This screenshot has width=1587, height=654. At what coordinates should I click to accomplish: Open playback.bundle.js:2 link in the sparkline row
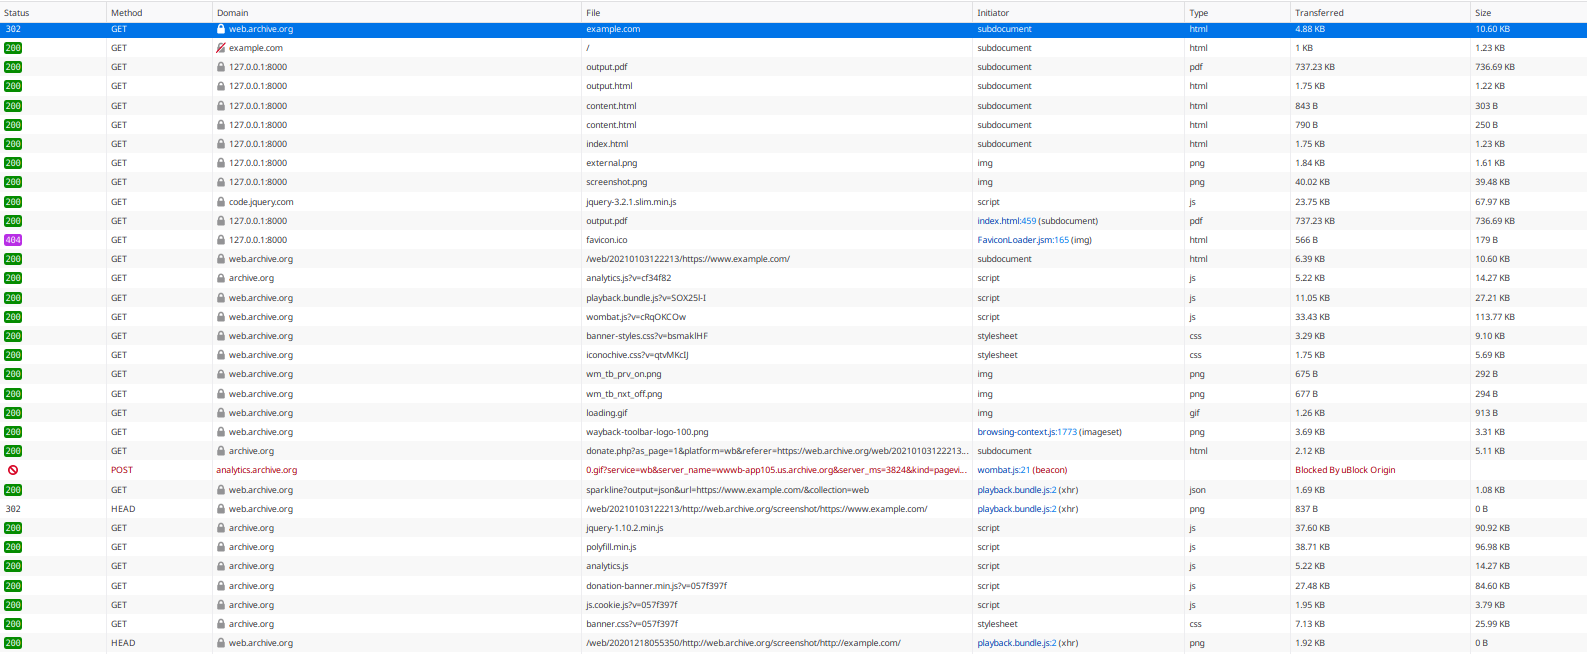click(x=1017, y=490)
